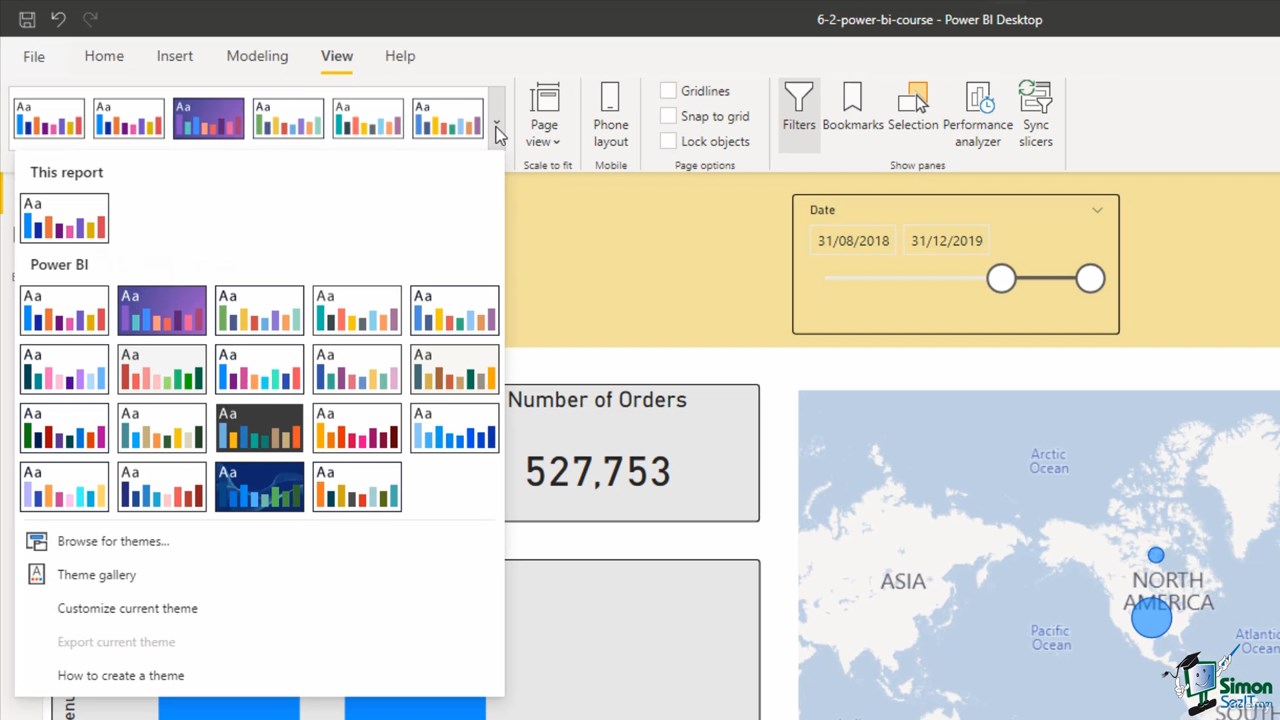
Task: Choose the last theme in bottom row
Action: pos(357,487)
